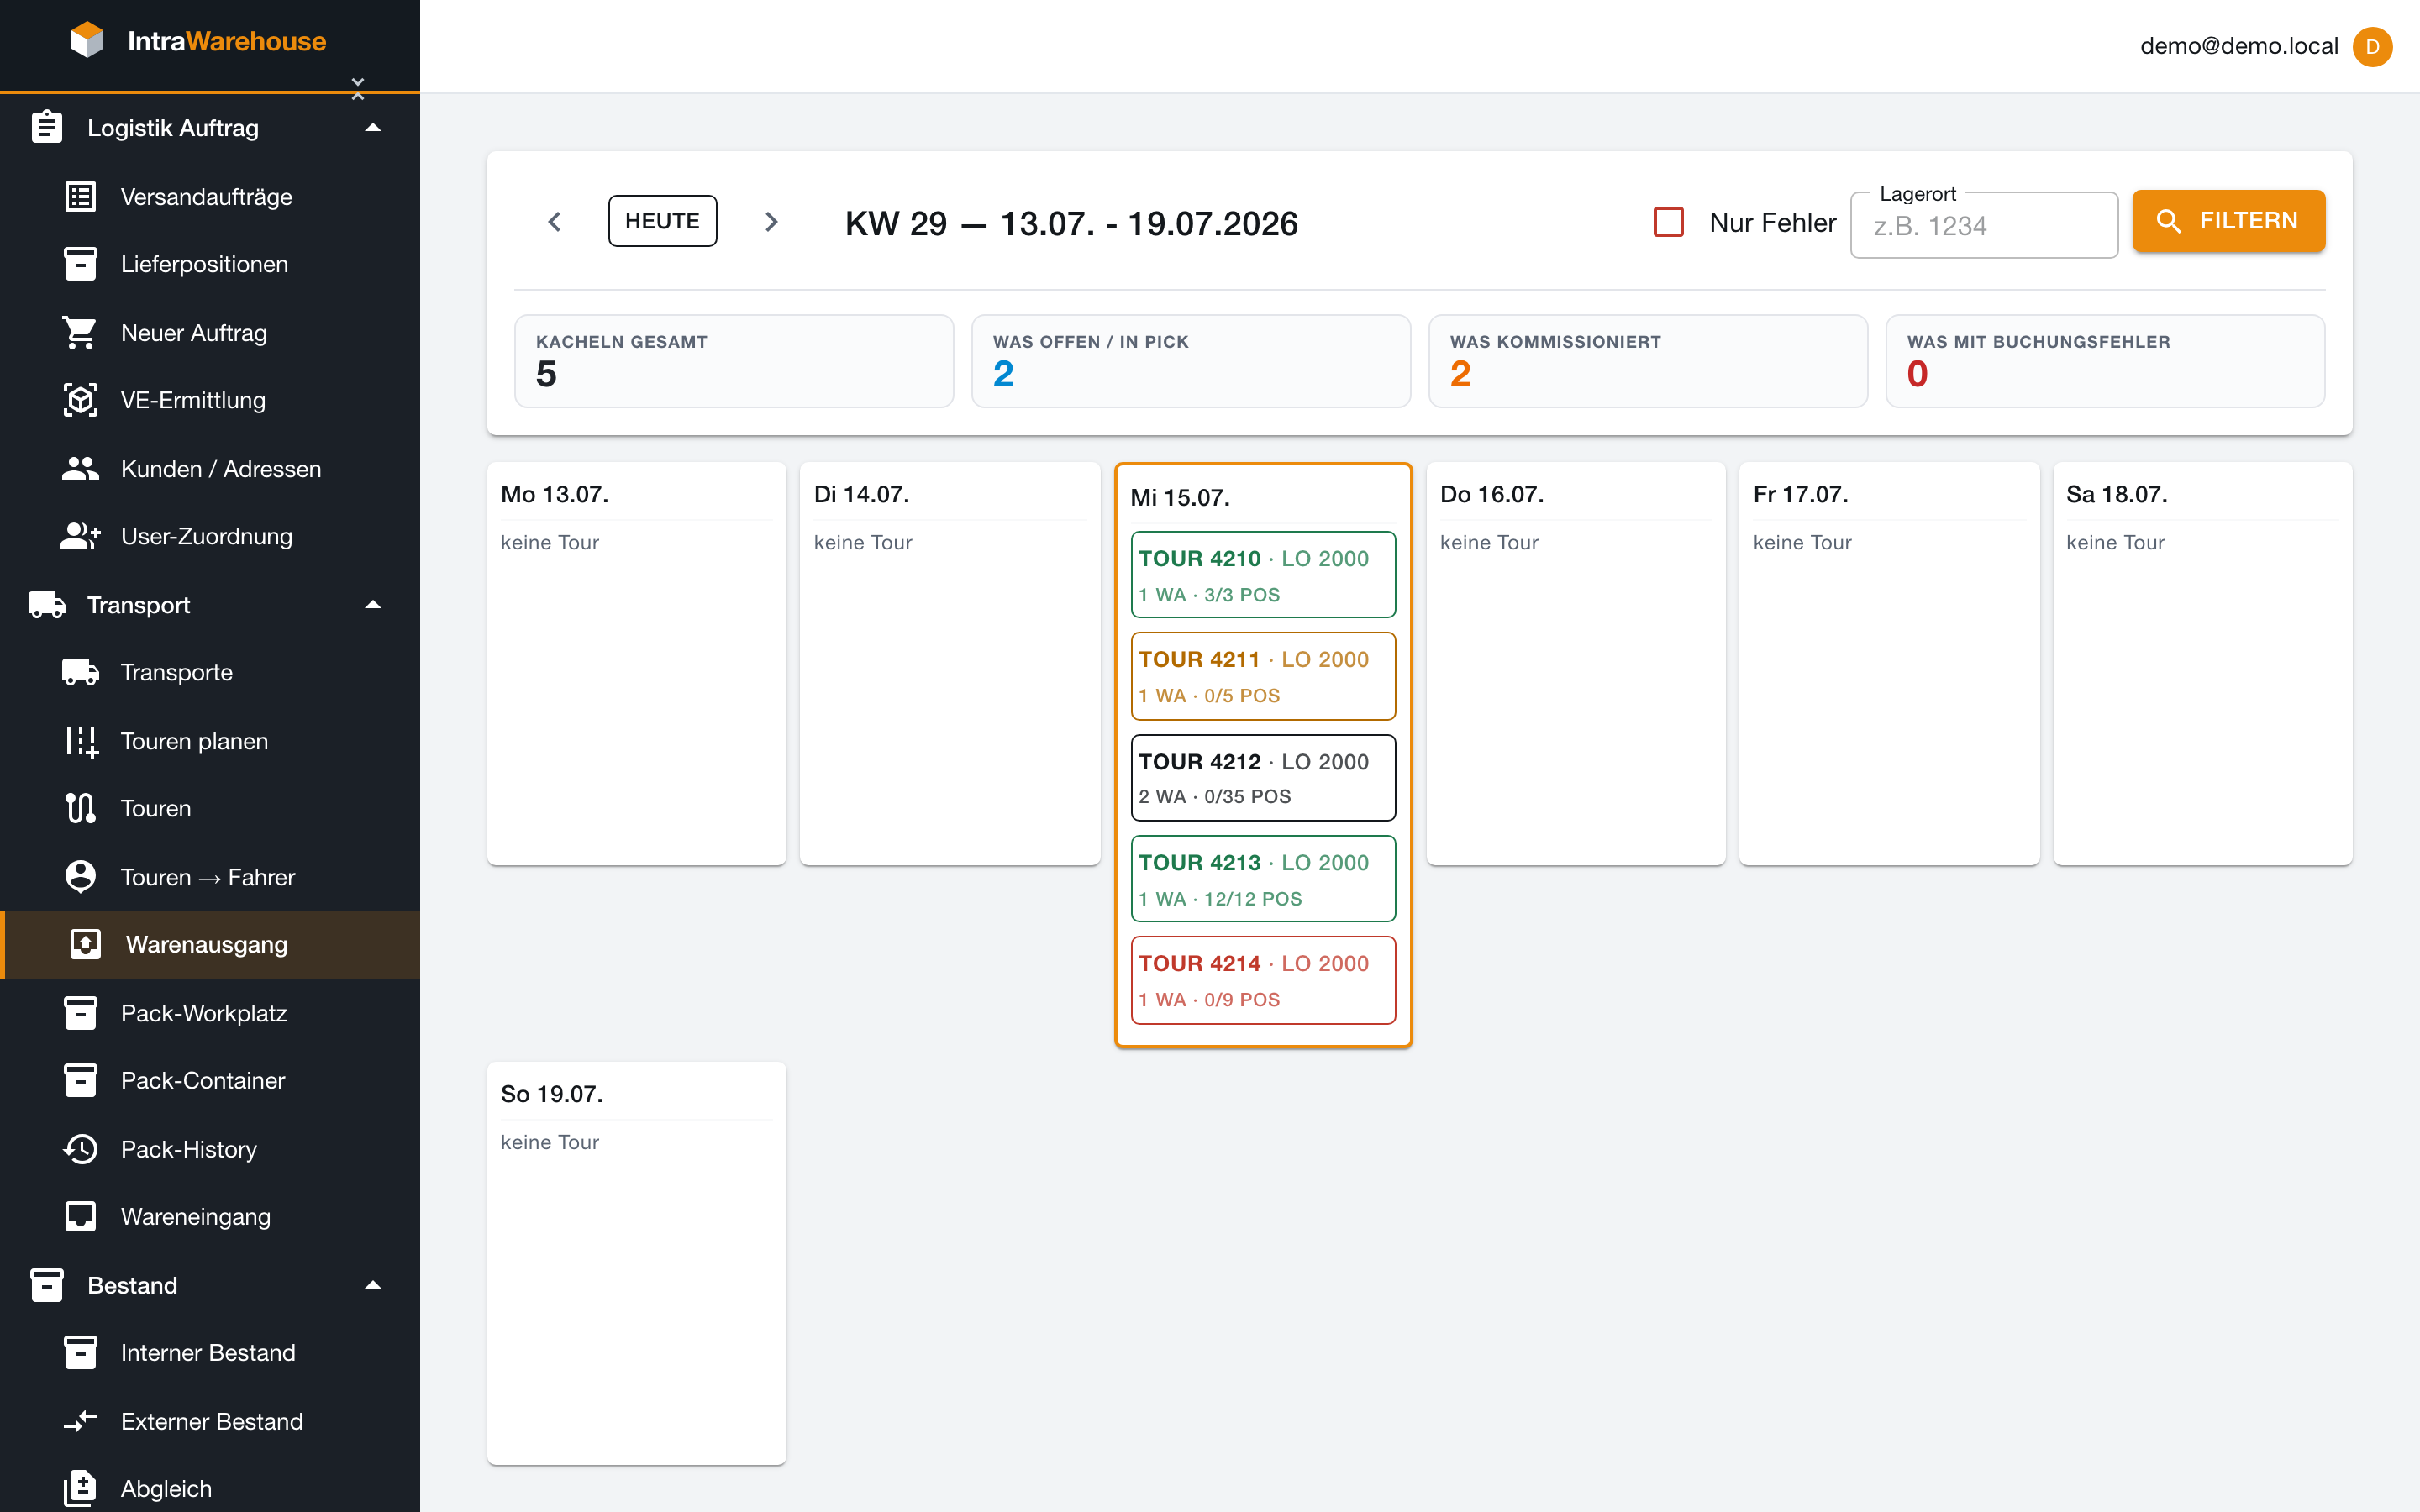The height and width of the screenshot is (1512, 2420).
Task: Open Kunden / Adressen menu item
Action: point(210,469)
